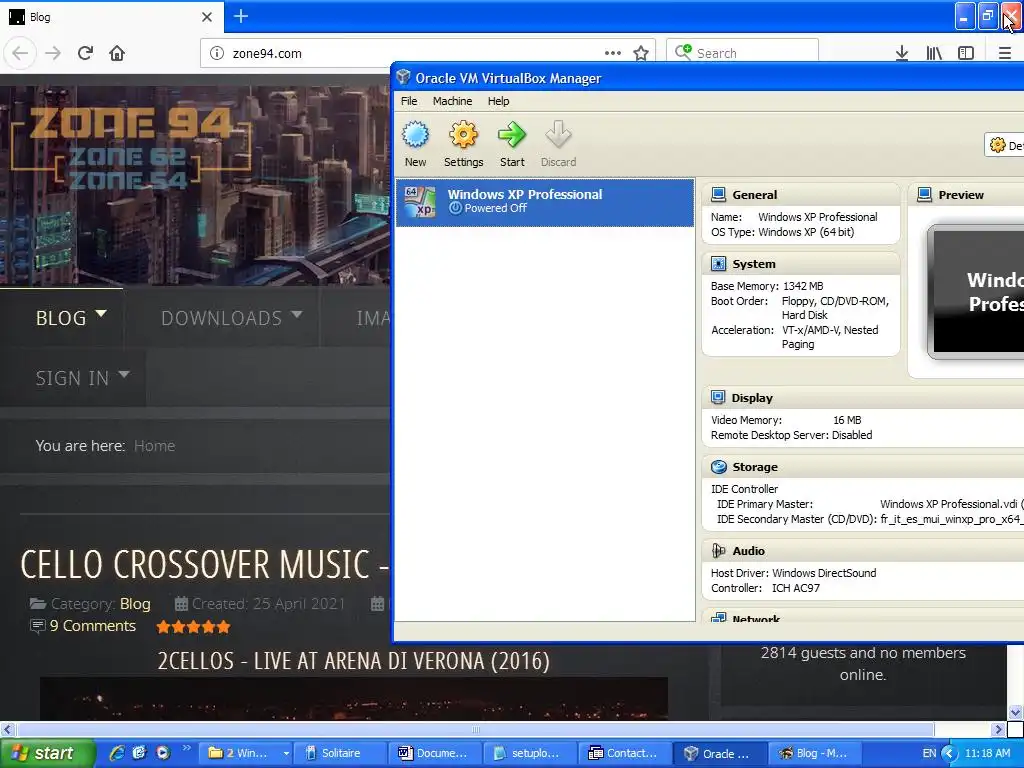Click the Firefox back arrow
The width and height of the screenshot is (1024, 768).
[x=20, y=53]
